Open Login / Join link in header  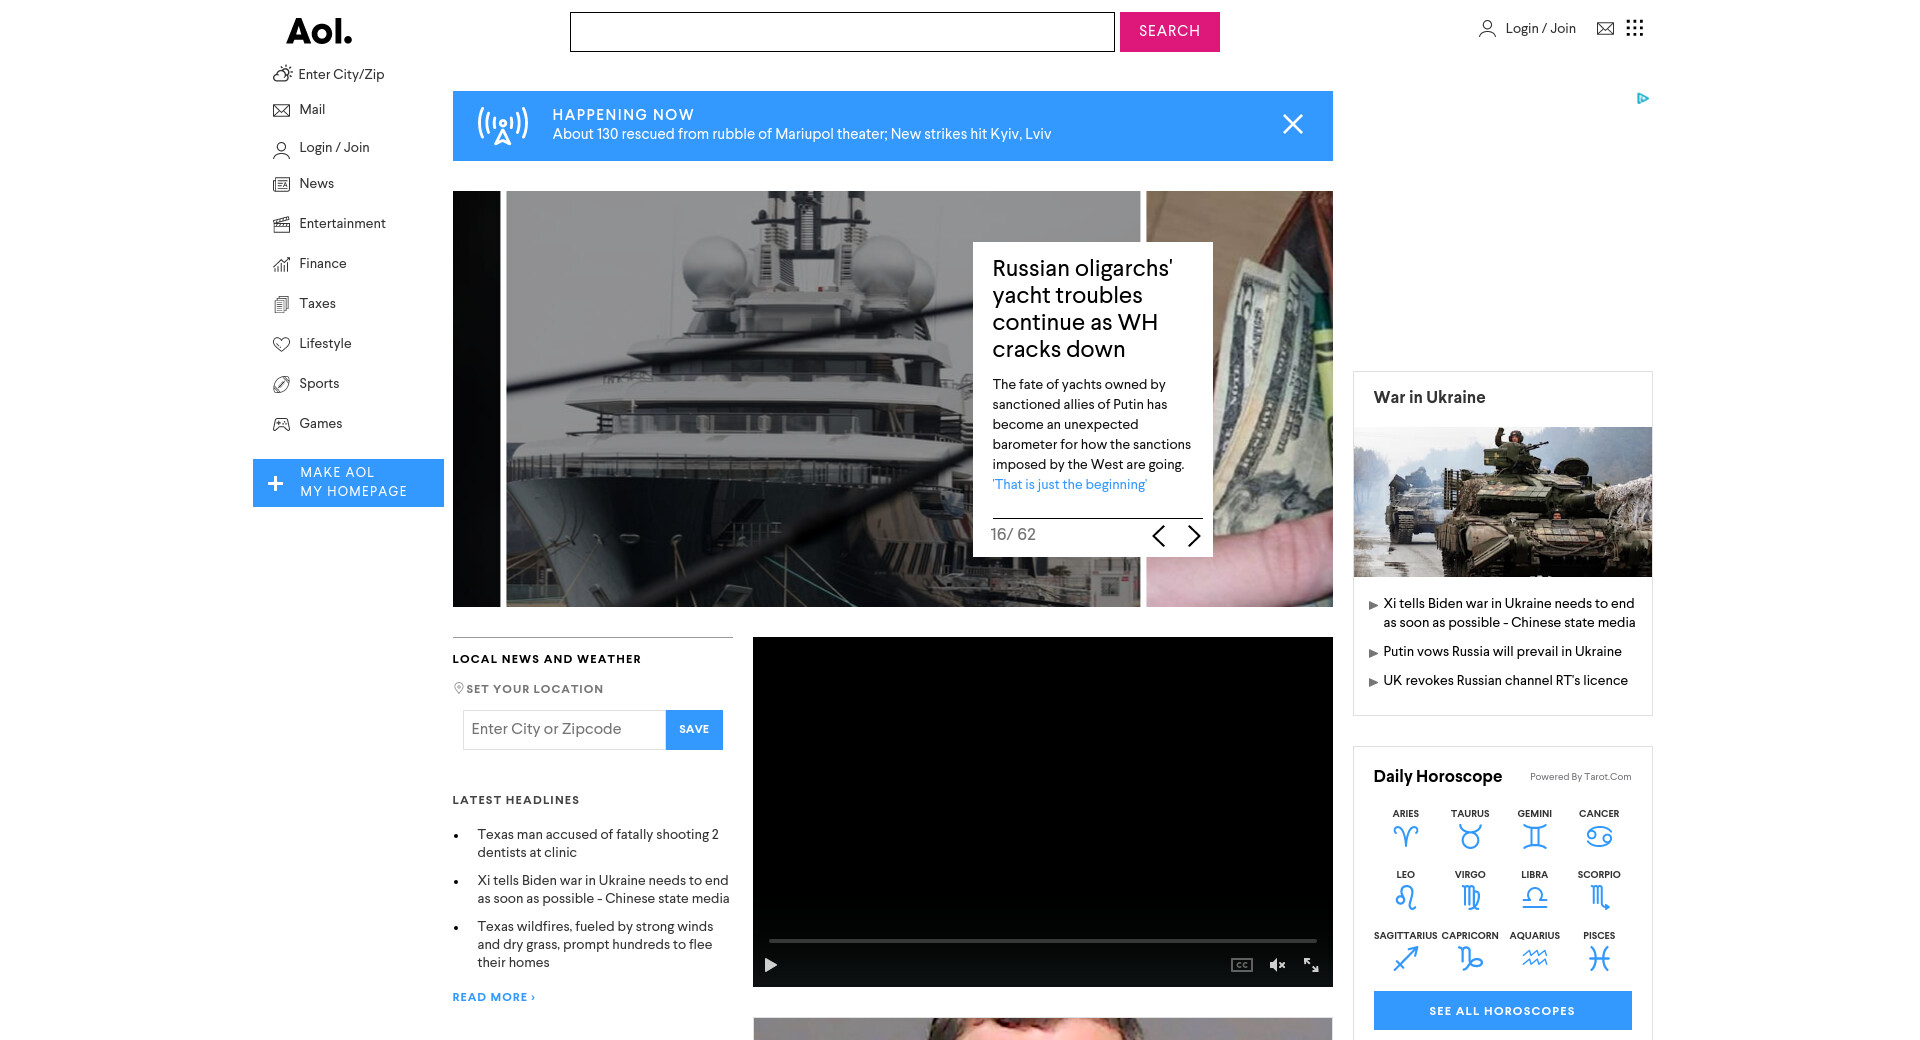(x=1541, y=29)
